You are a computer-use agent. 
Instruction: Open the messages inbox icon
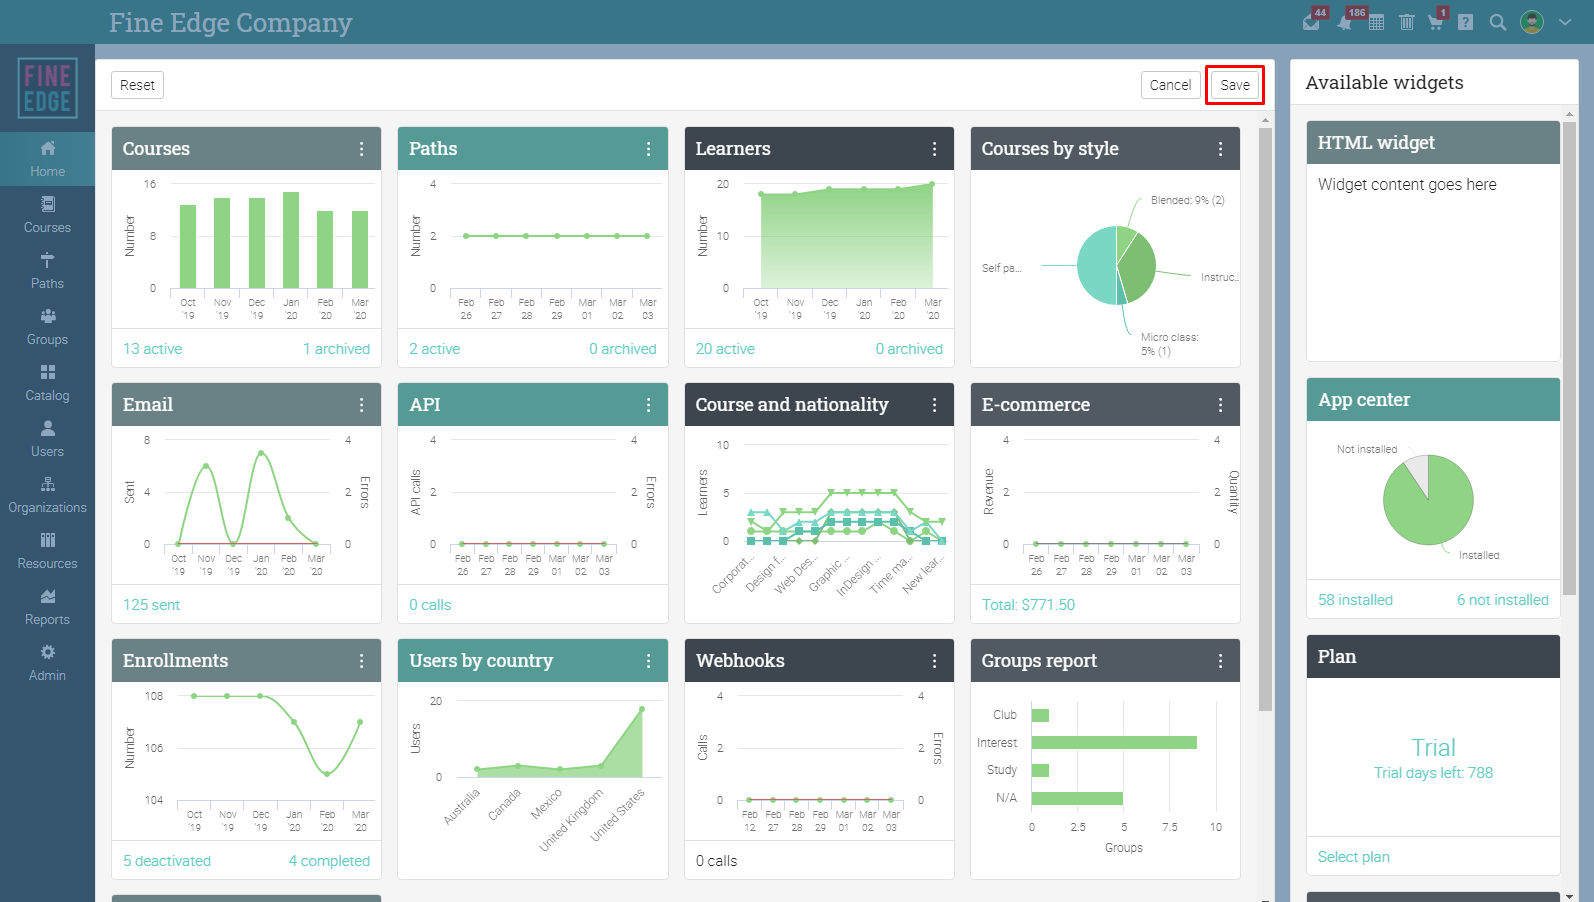[x=1312, y=22]
